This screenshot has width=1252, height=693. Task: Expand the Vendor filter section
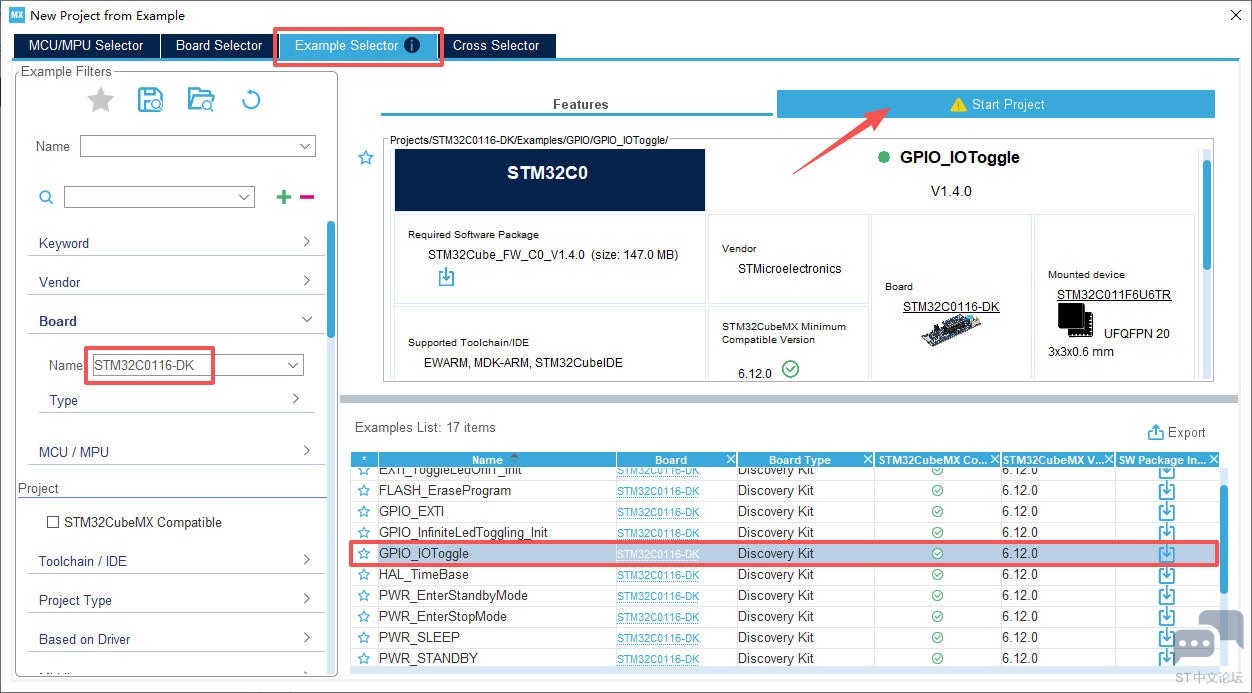(175, 282)
